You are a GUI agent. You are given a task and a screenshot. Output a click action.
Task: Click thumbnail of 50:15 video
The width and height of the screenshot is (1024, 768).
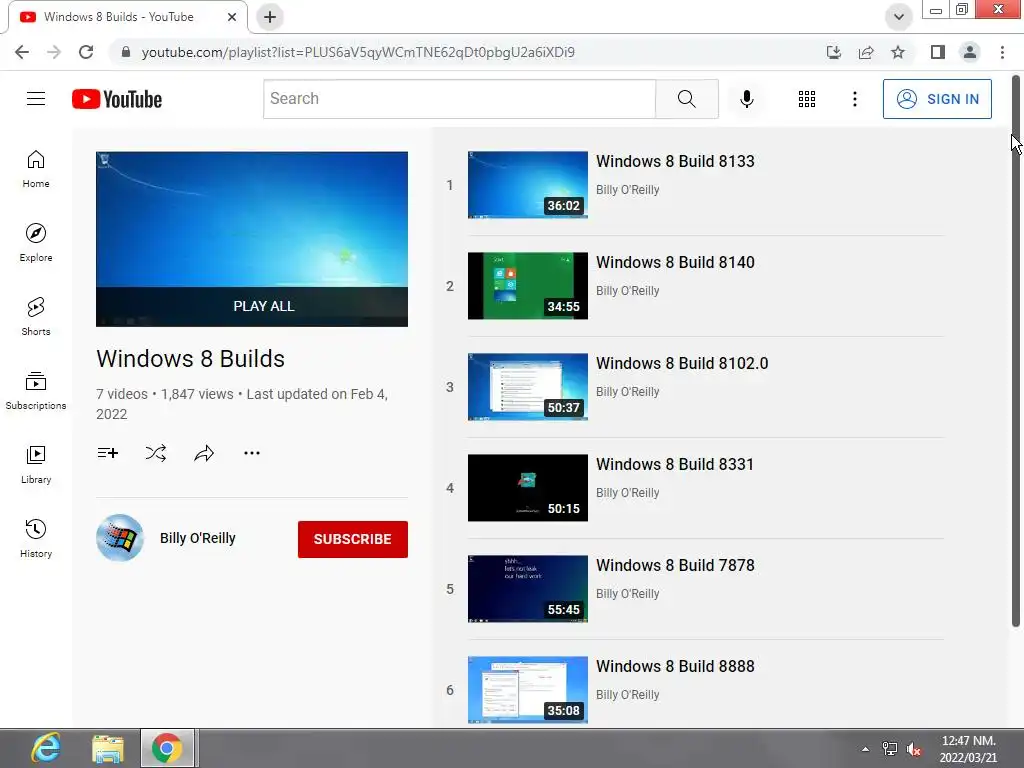click(x=528, y=488)
